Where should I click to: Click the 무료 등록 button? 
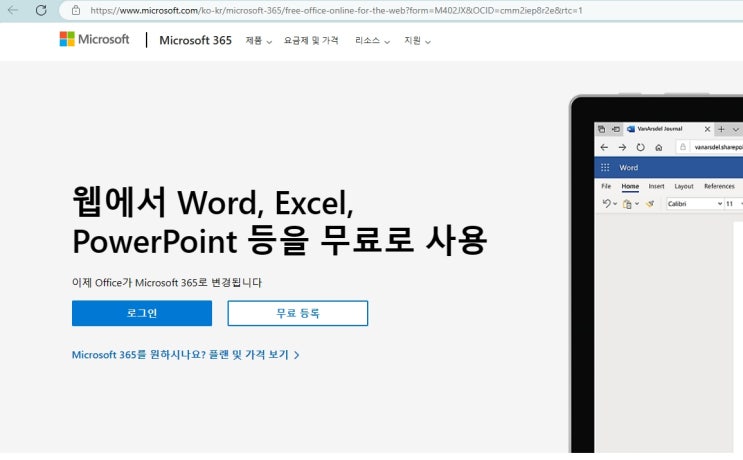click(298, 313)
